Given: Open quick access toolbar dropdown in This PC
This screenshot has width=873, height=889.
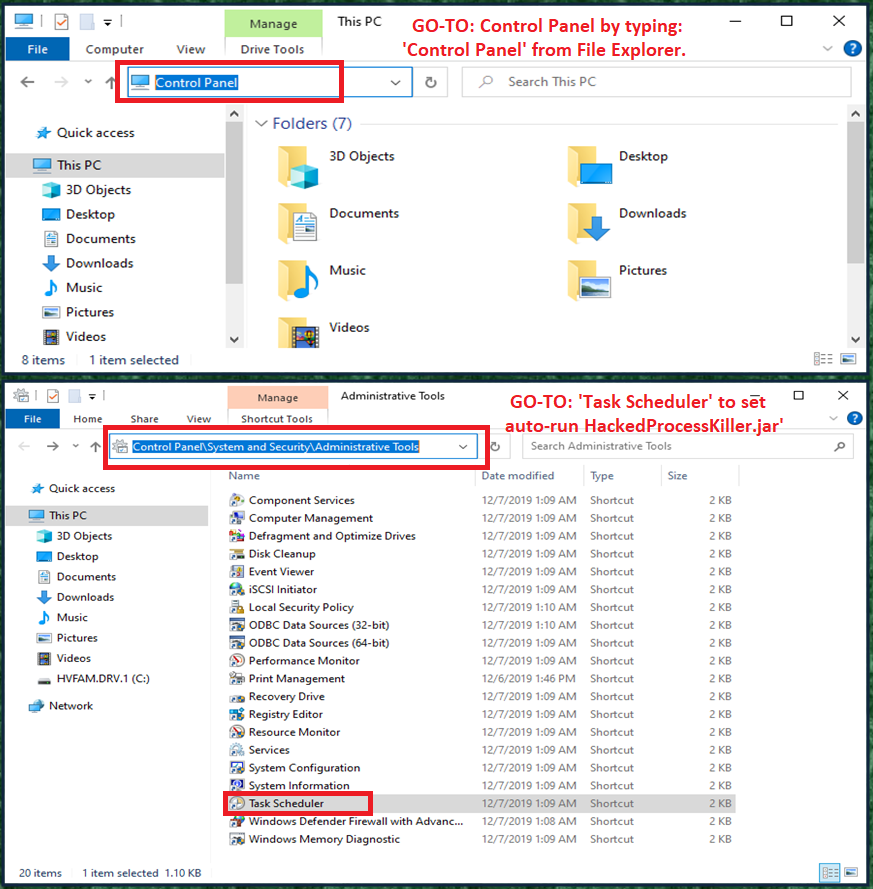Looking at the screenshot, I should tap(107, 23).
